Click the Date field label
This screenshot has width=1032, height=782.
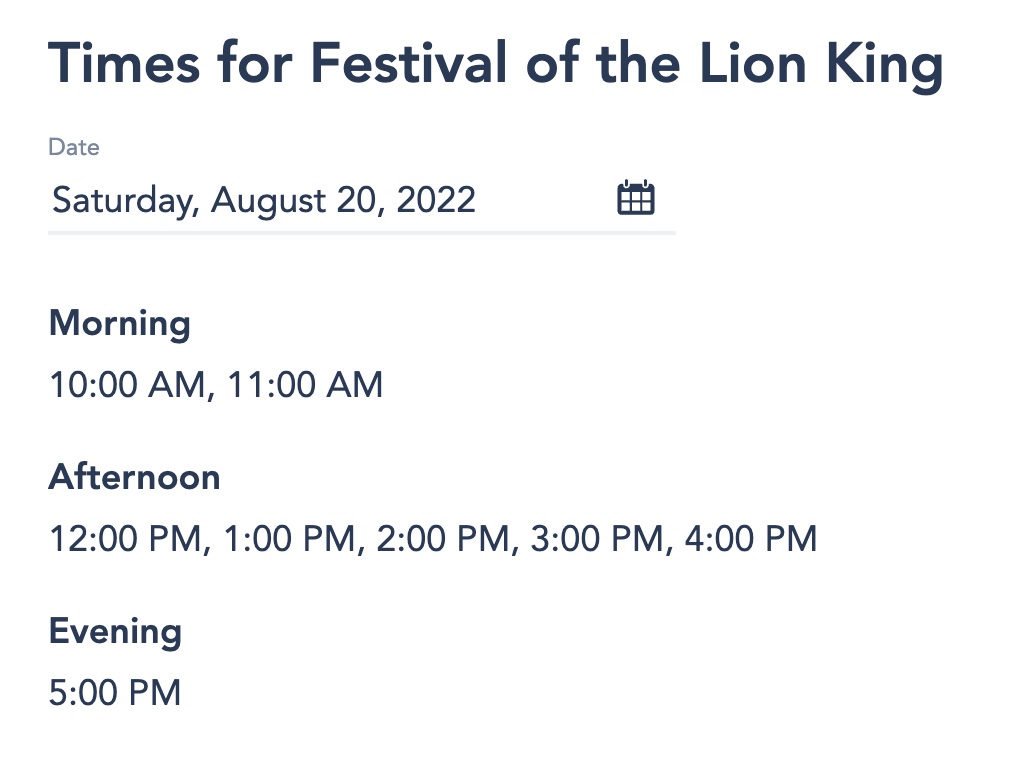[74, 148]
